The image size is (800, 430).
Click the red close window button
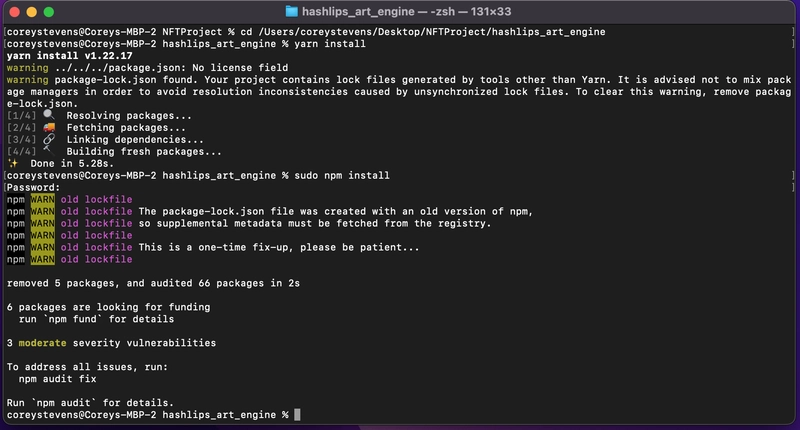(x=15, y=12)
